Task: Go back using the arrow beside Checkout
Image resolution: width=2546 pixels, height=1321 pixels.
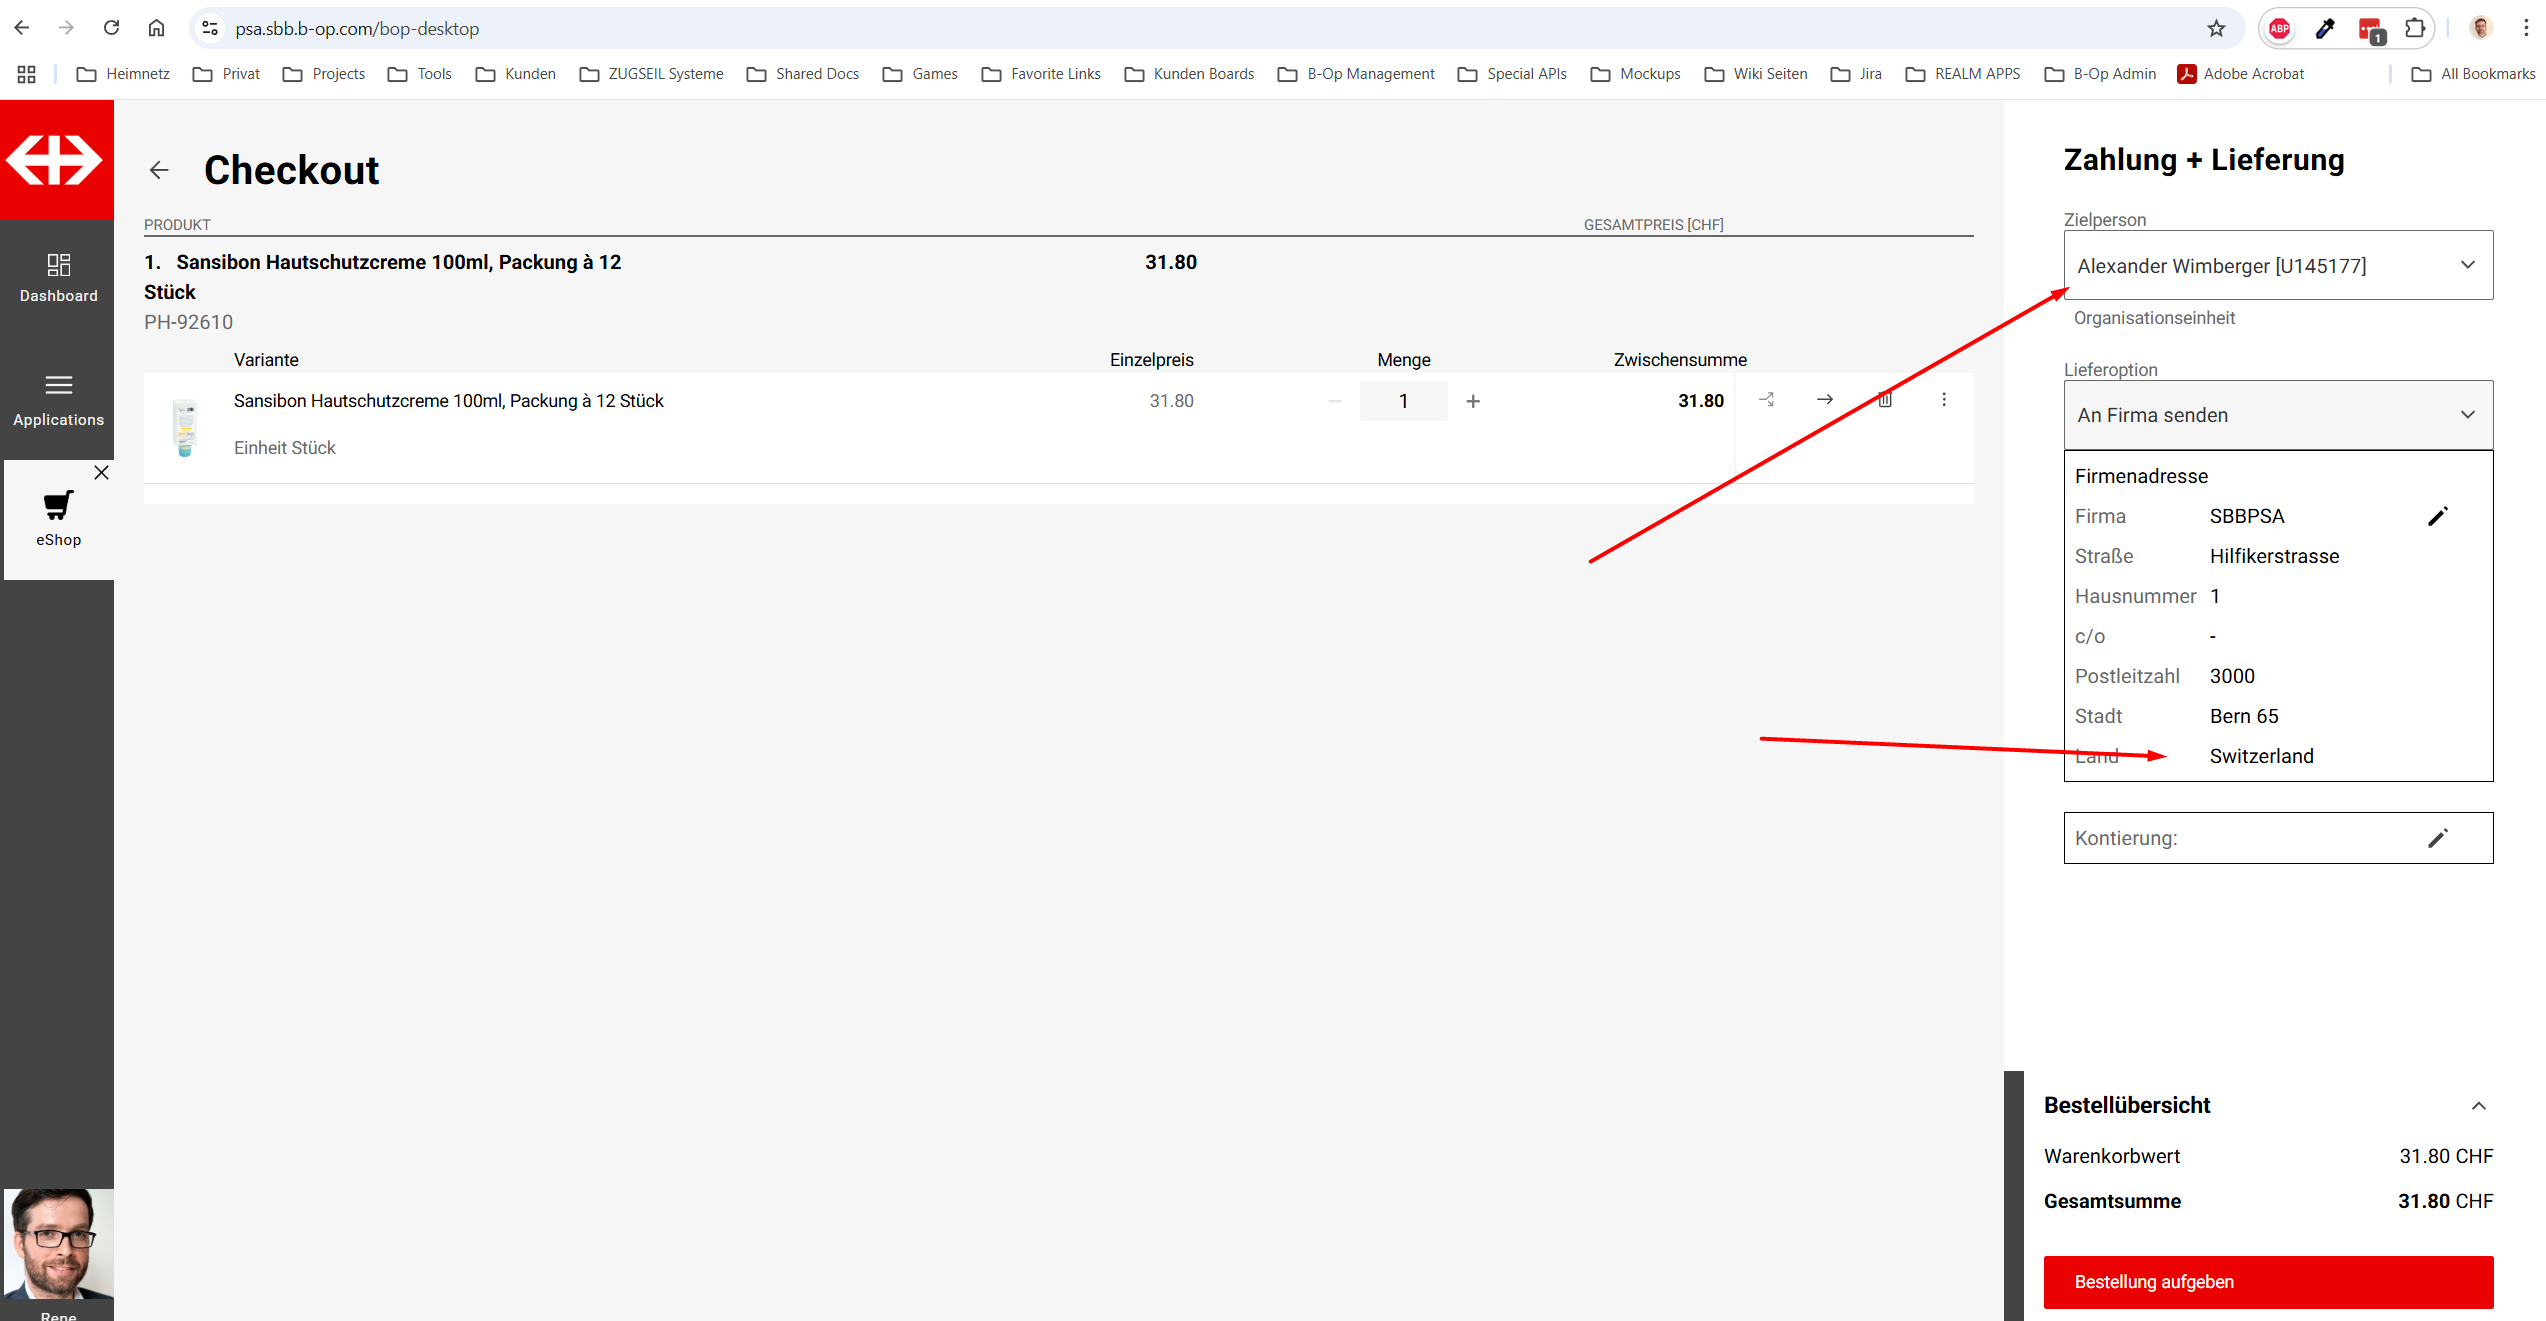Action: click(x=159, y=170)
